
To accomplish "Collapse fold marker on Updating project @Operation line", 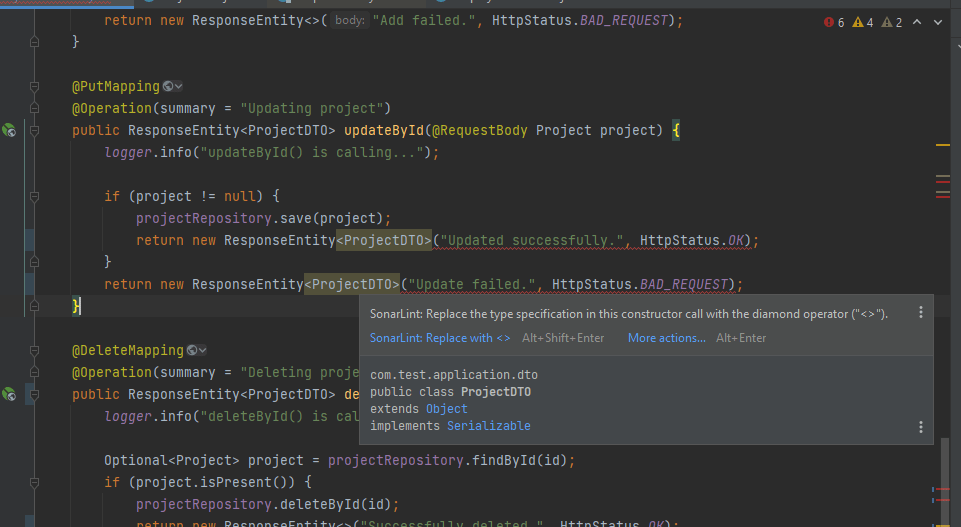I will (x=34, y=108).
